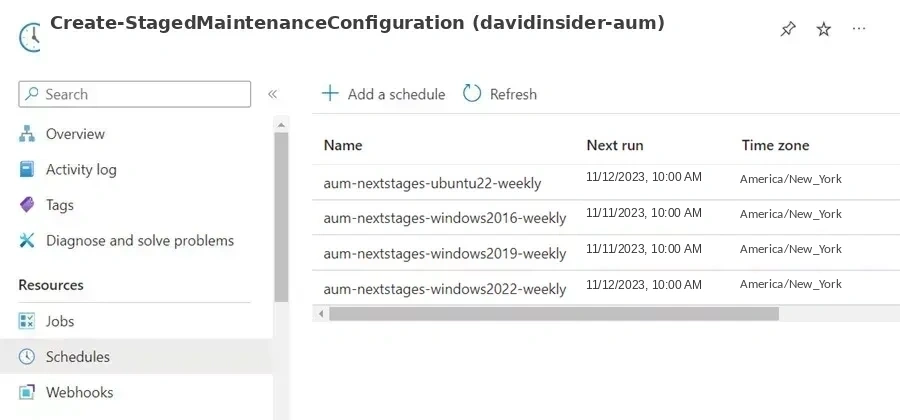Image resolution: width=900 pixels, height=420 pixels.
Task: Sort by the Name column header
Action: [x=343, y=145]
